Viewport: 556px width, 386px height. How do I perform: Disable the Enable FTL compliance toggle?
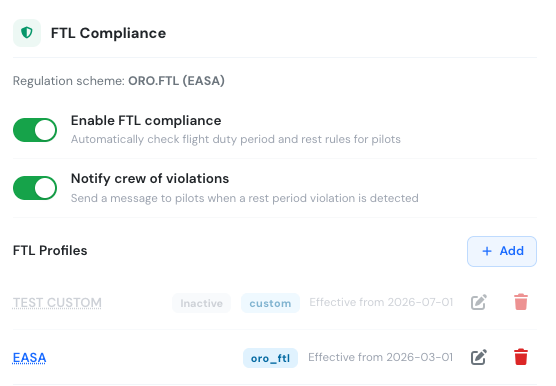point(35,130)
